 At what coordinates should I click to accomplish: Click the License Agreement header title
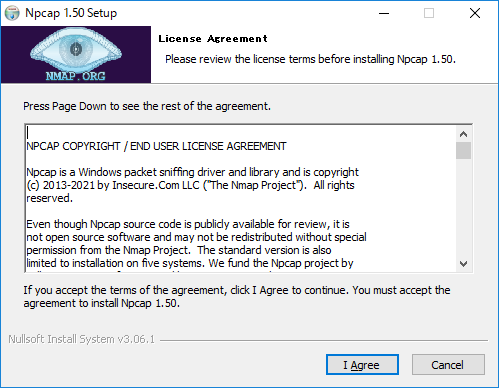tap(213, 39)
